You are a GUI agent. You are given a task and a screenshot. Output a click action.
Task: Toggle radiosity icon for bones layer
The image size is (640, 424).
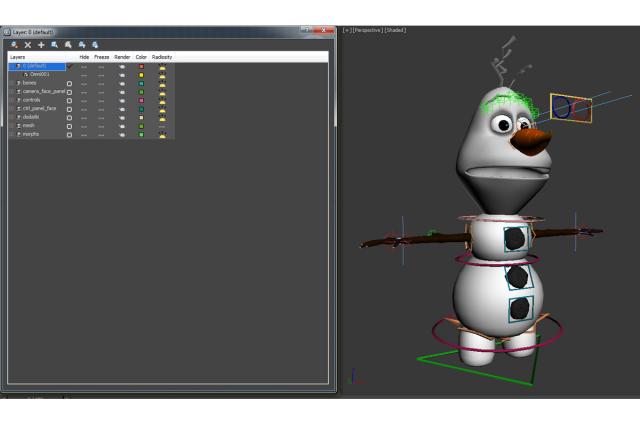pos(162,84)
